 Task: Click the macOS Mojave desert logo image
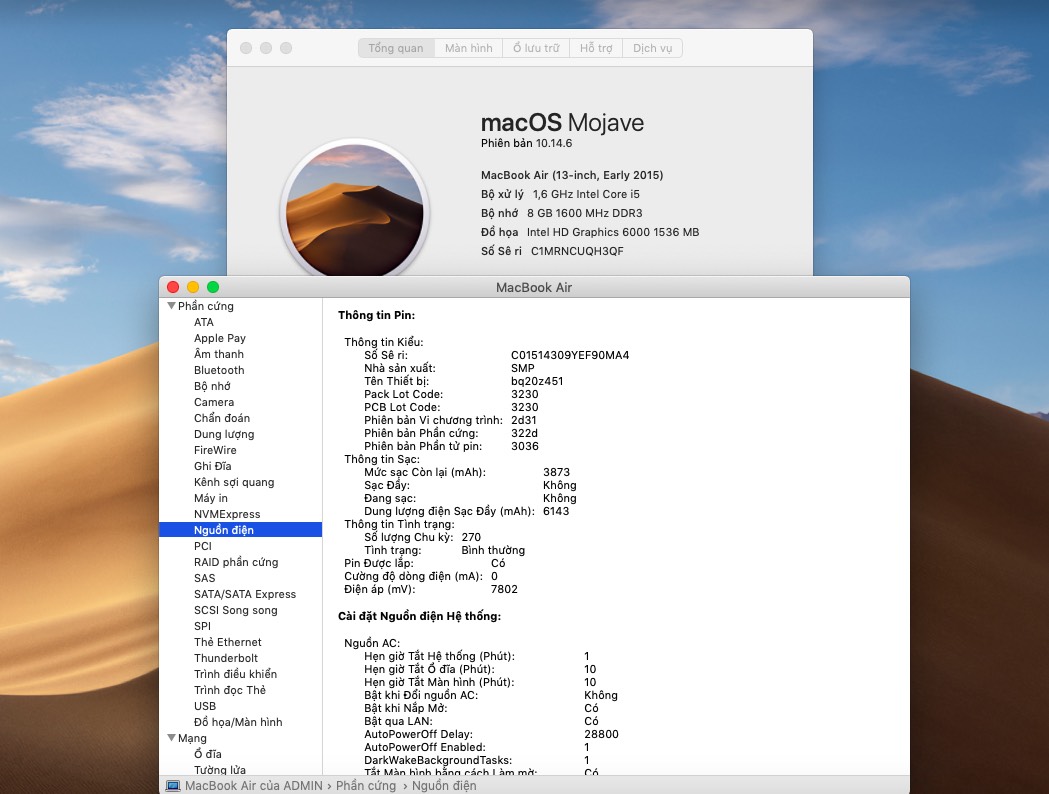355,209
